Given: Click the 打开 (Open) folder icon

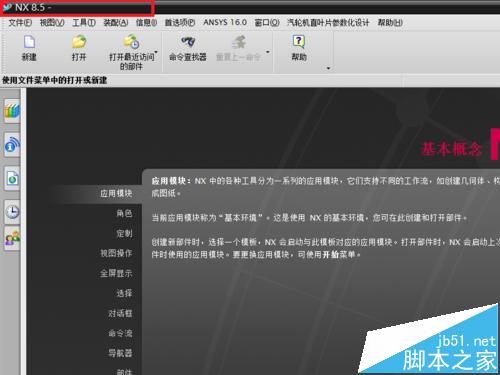Looking at the screenshot, I should click(79, 42).
